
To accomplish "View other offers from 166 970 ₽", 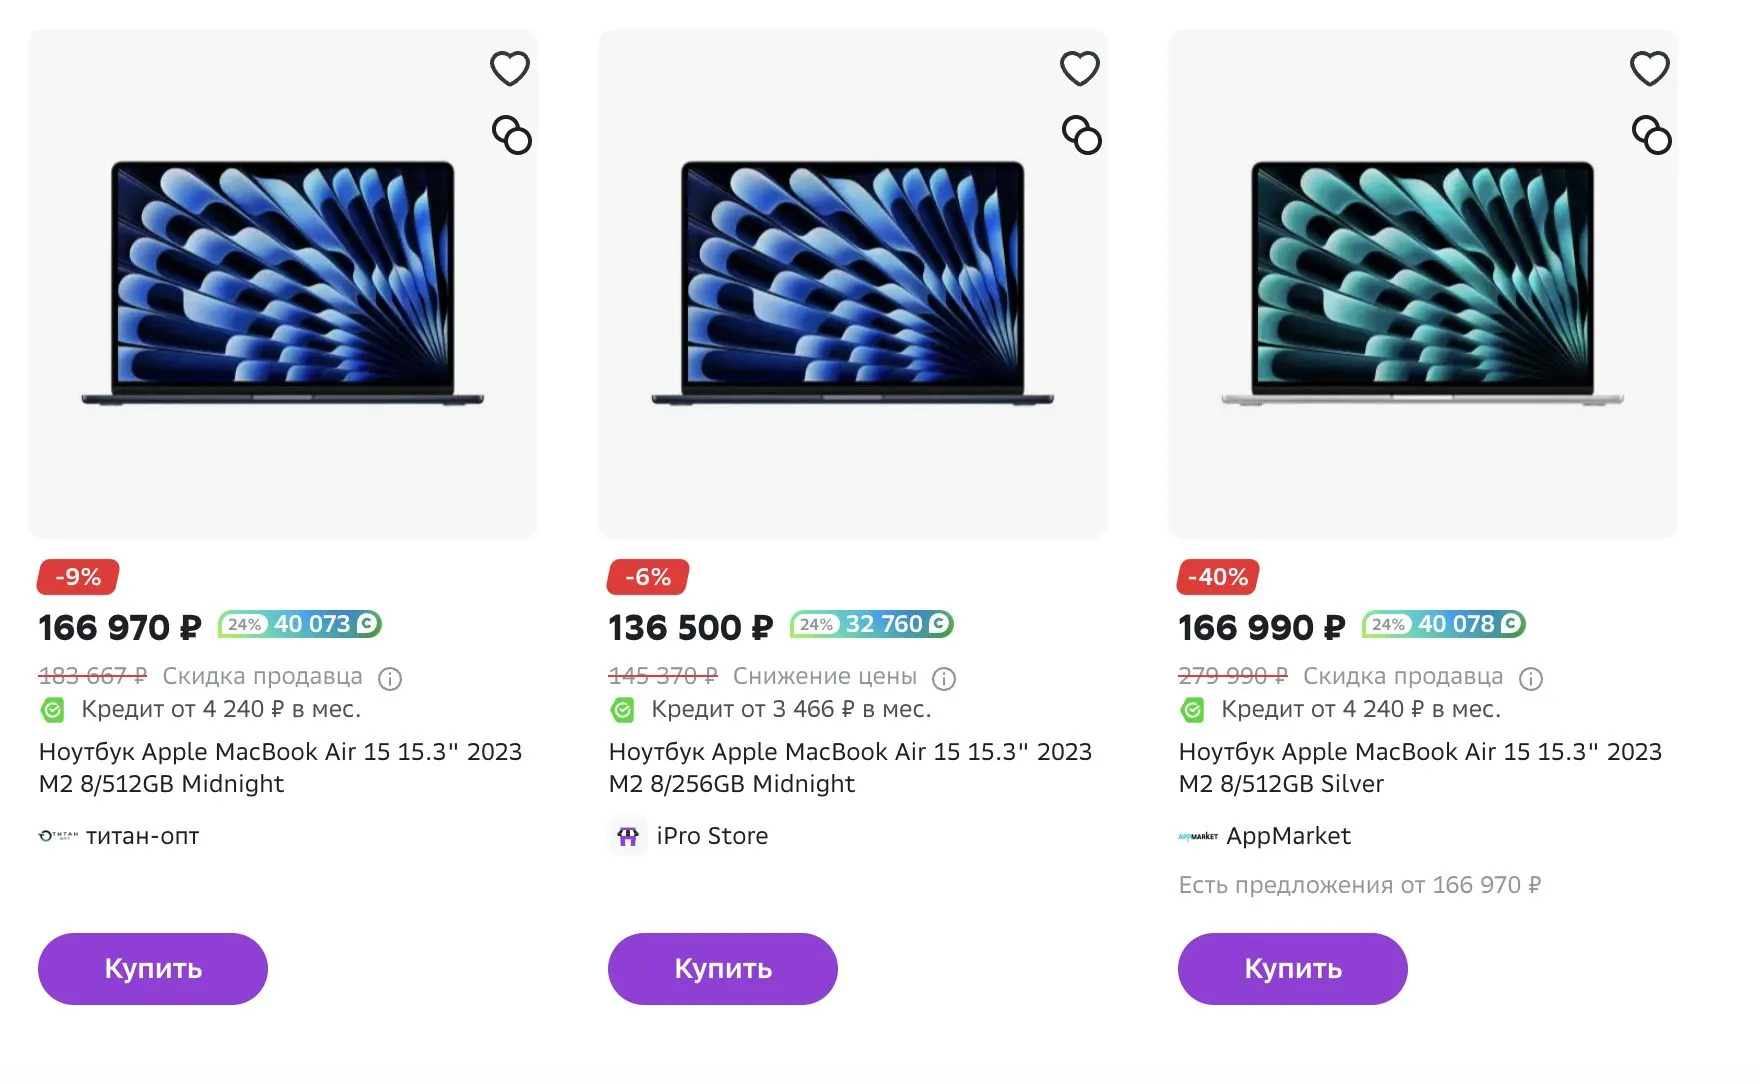I will point(1359,885).
